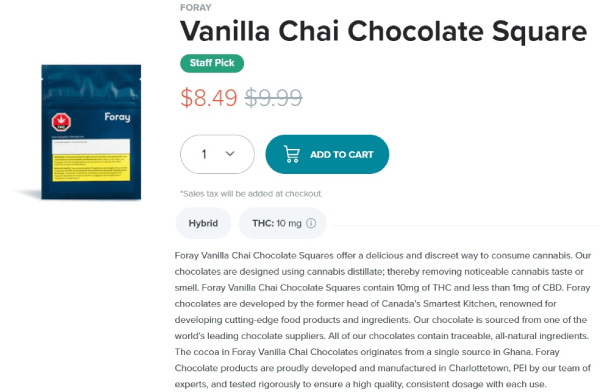600x392 pixels.
Task: Open the quantity selector showing 1
Action: (217, 154)
